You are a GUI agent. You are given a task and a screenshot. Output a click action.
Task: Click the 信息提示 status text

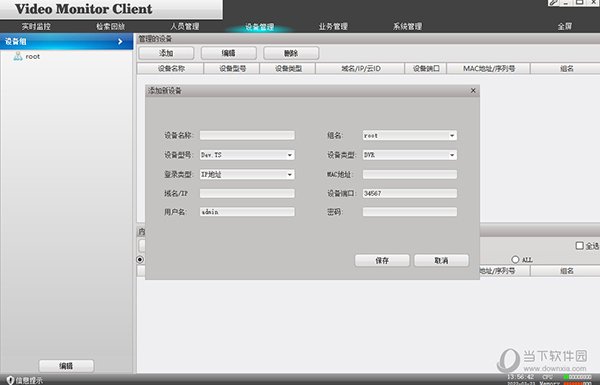[x=29, y=380]
